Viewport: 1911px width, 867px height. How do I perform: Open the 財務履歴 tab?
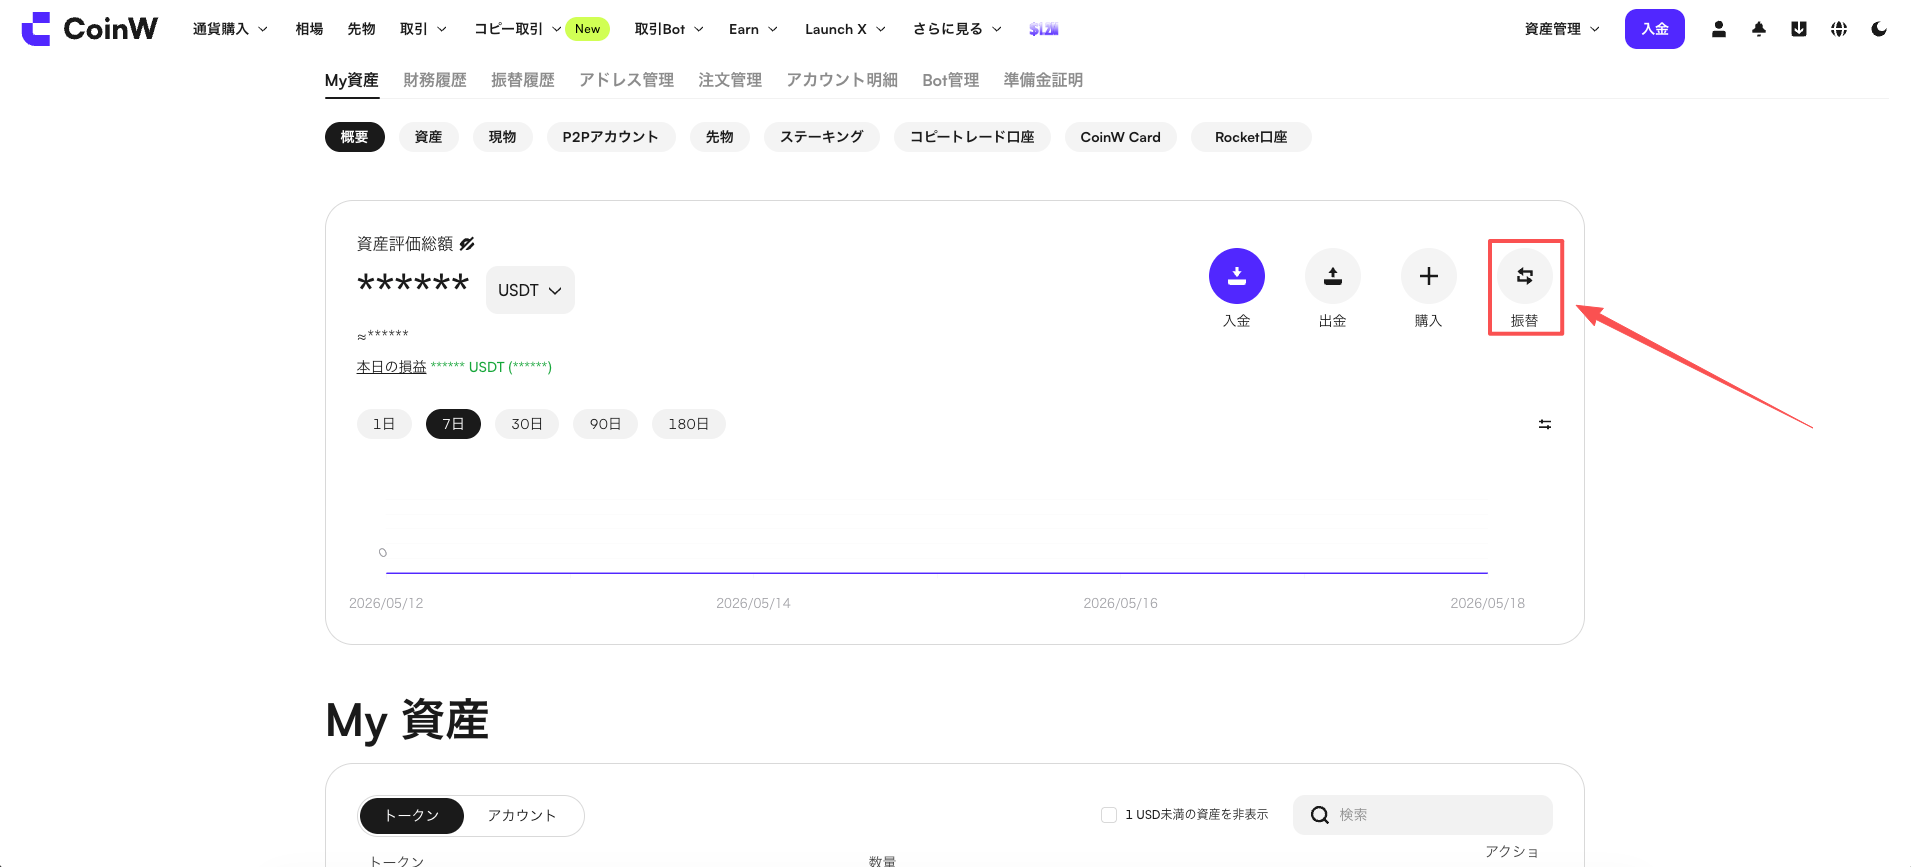(x=435, y=80)
